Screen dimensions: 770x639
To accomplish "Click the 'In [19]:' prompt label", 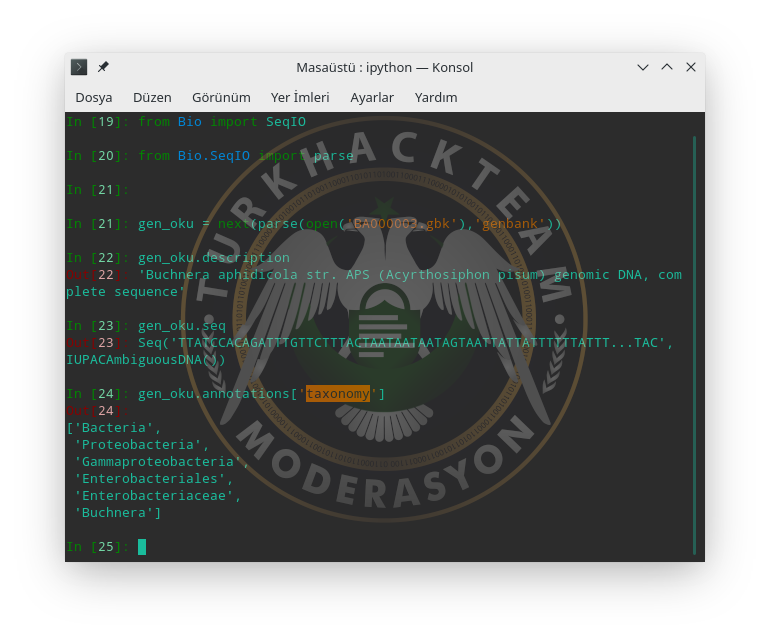I will (98, 122).
